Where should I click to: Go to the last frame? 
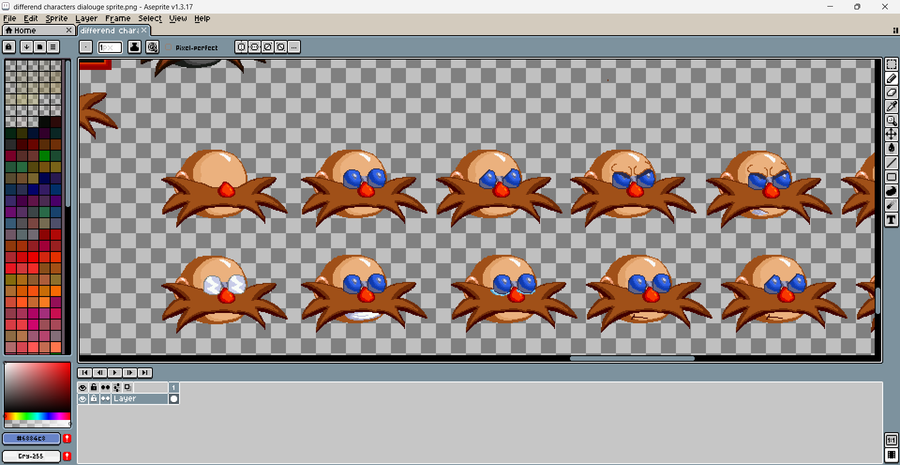[x=145, y=373]
